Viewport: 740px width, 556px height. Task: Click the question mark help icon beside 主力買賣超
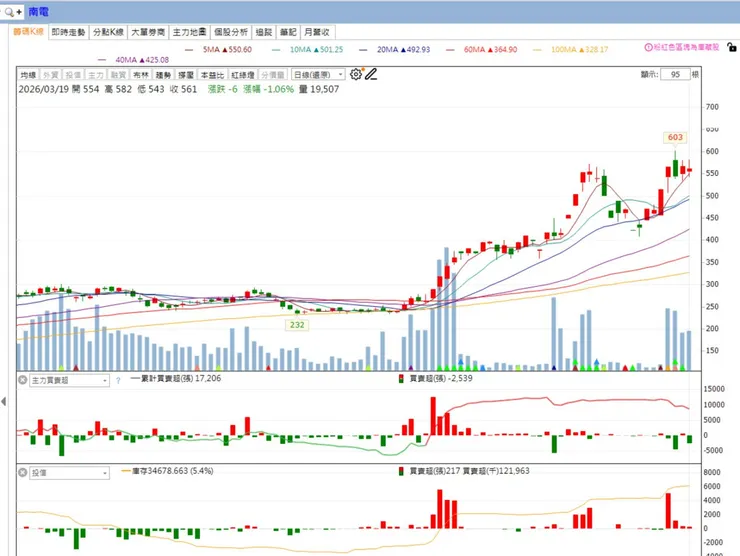click(x=118, y=380)
